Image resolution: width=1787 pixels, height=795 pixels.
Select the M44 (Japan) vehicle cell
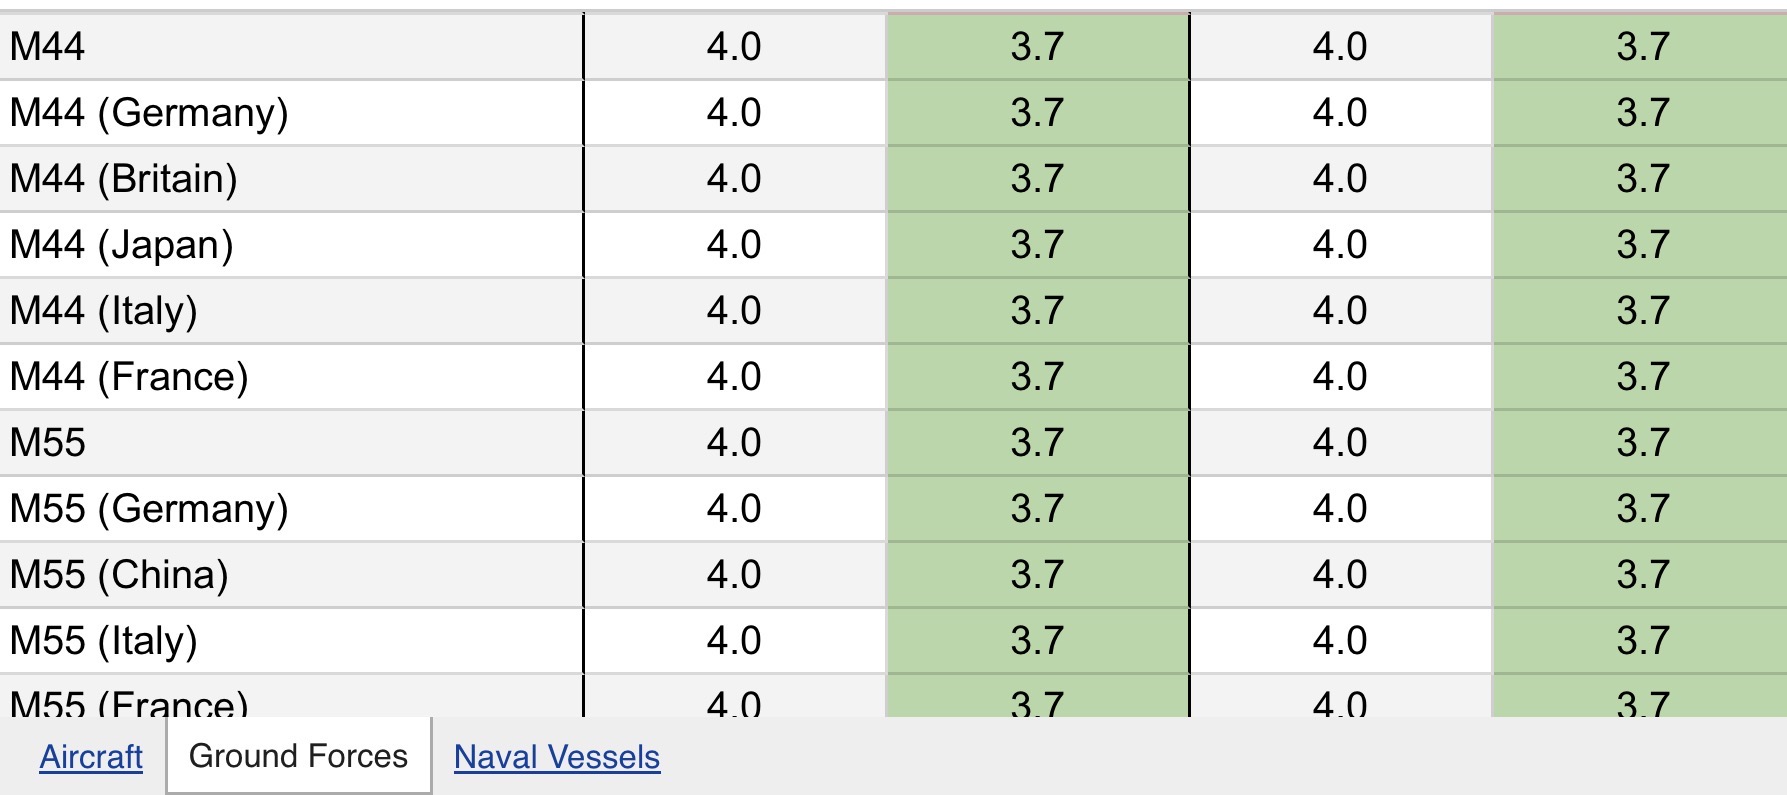pos(291,245)
